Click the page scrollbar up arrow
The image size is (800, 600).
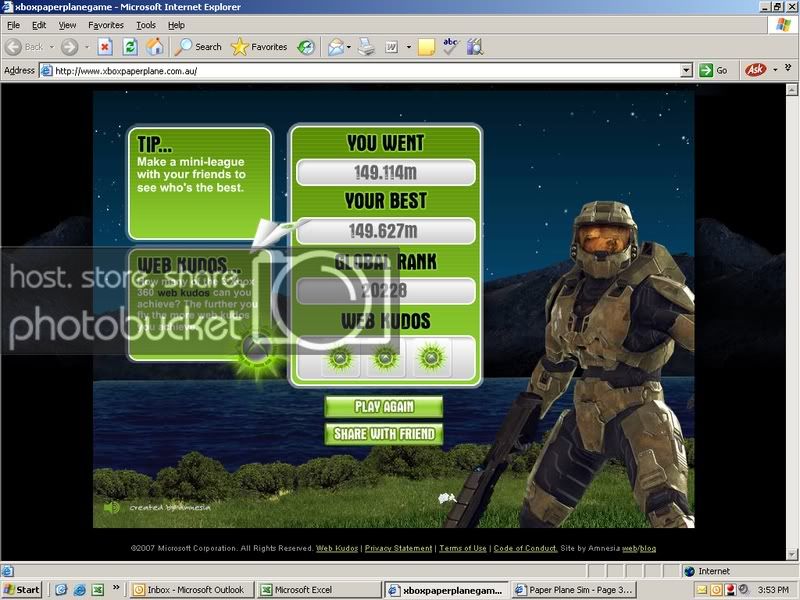coord(792,90)
